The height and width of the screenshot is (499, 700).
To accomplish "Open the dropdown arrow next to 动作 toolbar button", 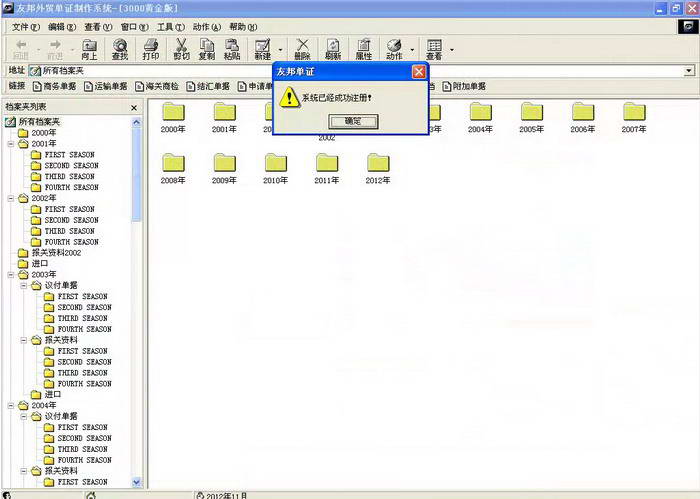I will coord(412,50).
